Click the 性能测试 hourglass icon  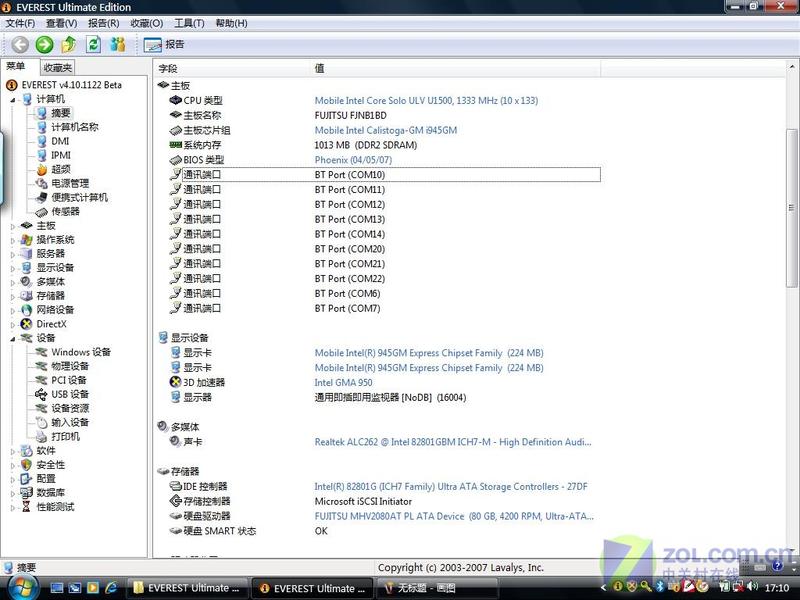pos(27,507)
